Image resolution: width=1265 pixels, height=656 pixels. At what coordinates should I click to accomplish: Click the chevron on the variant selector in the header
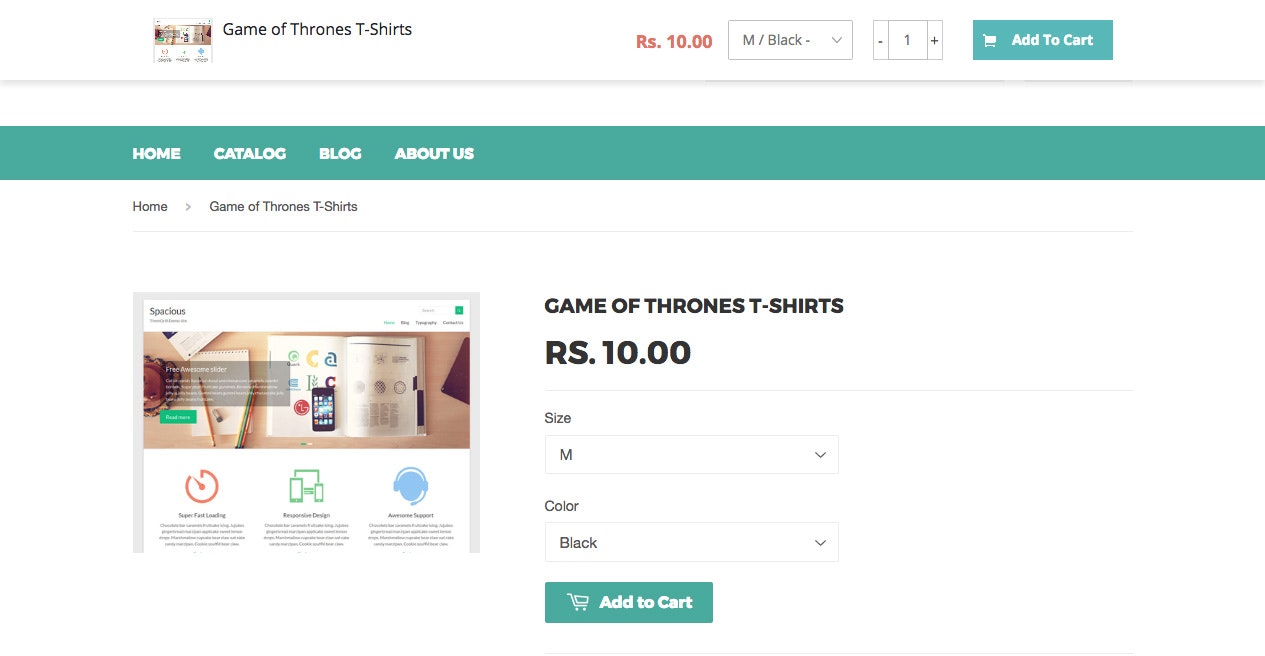tap(839, 40)
